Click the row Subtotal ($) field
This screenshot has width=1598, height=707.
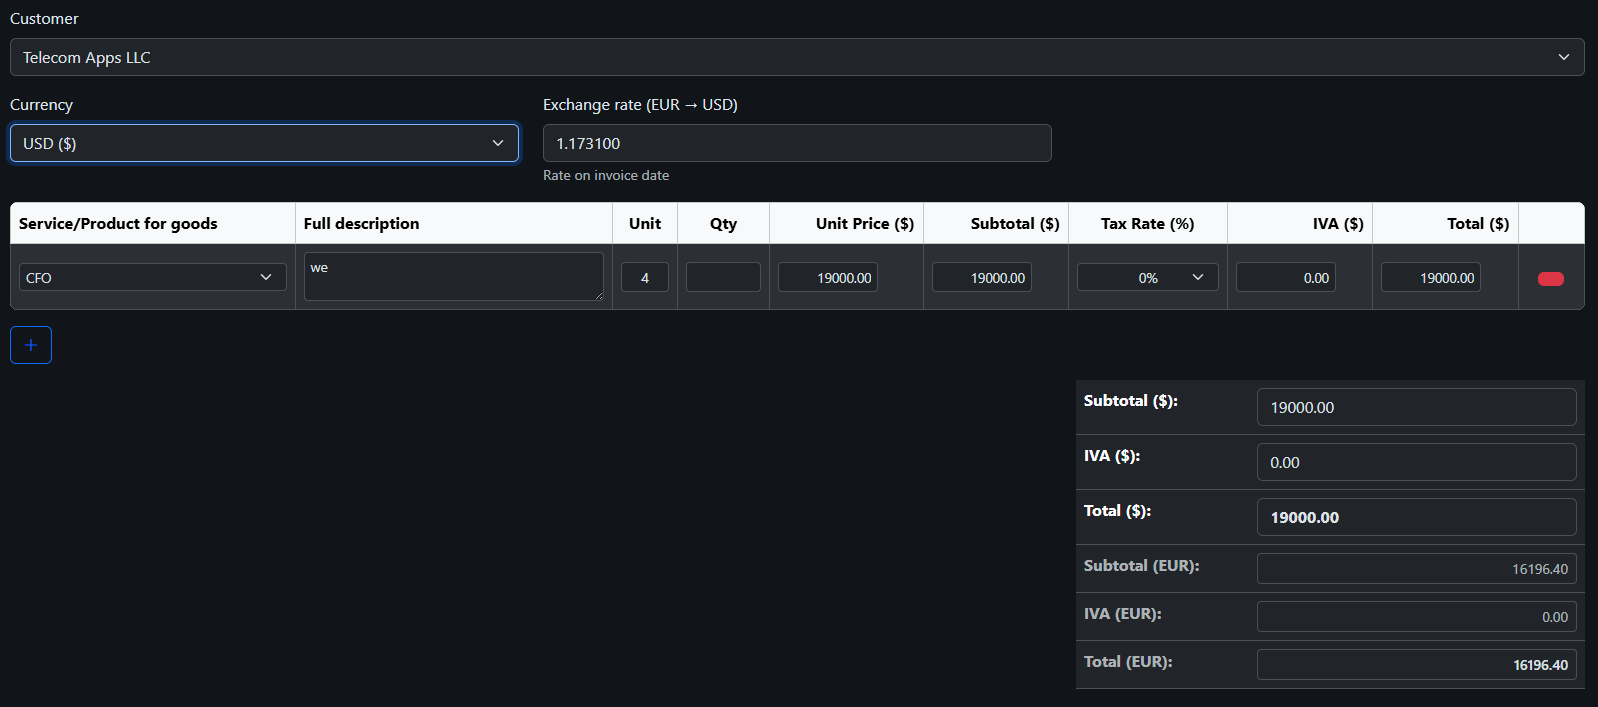[981, 277]
